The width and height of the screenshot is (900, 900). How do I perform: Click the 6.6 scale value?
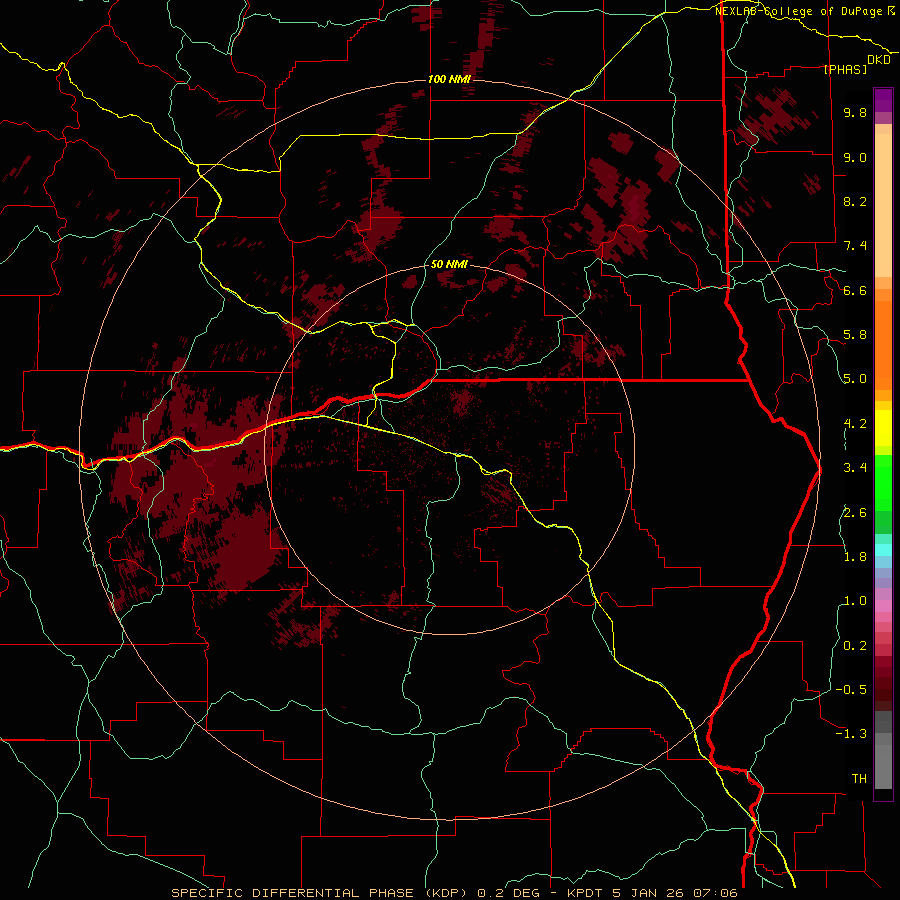(855, 290)
